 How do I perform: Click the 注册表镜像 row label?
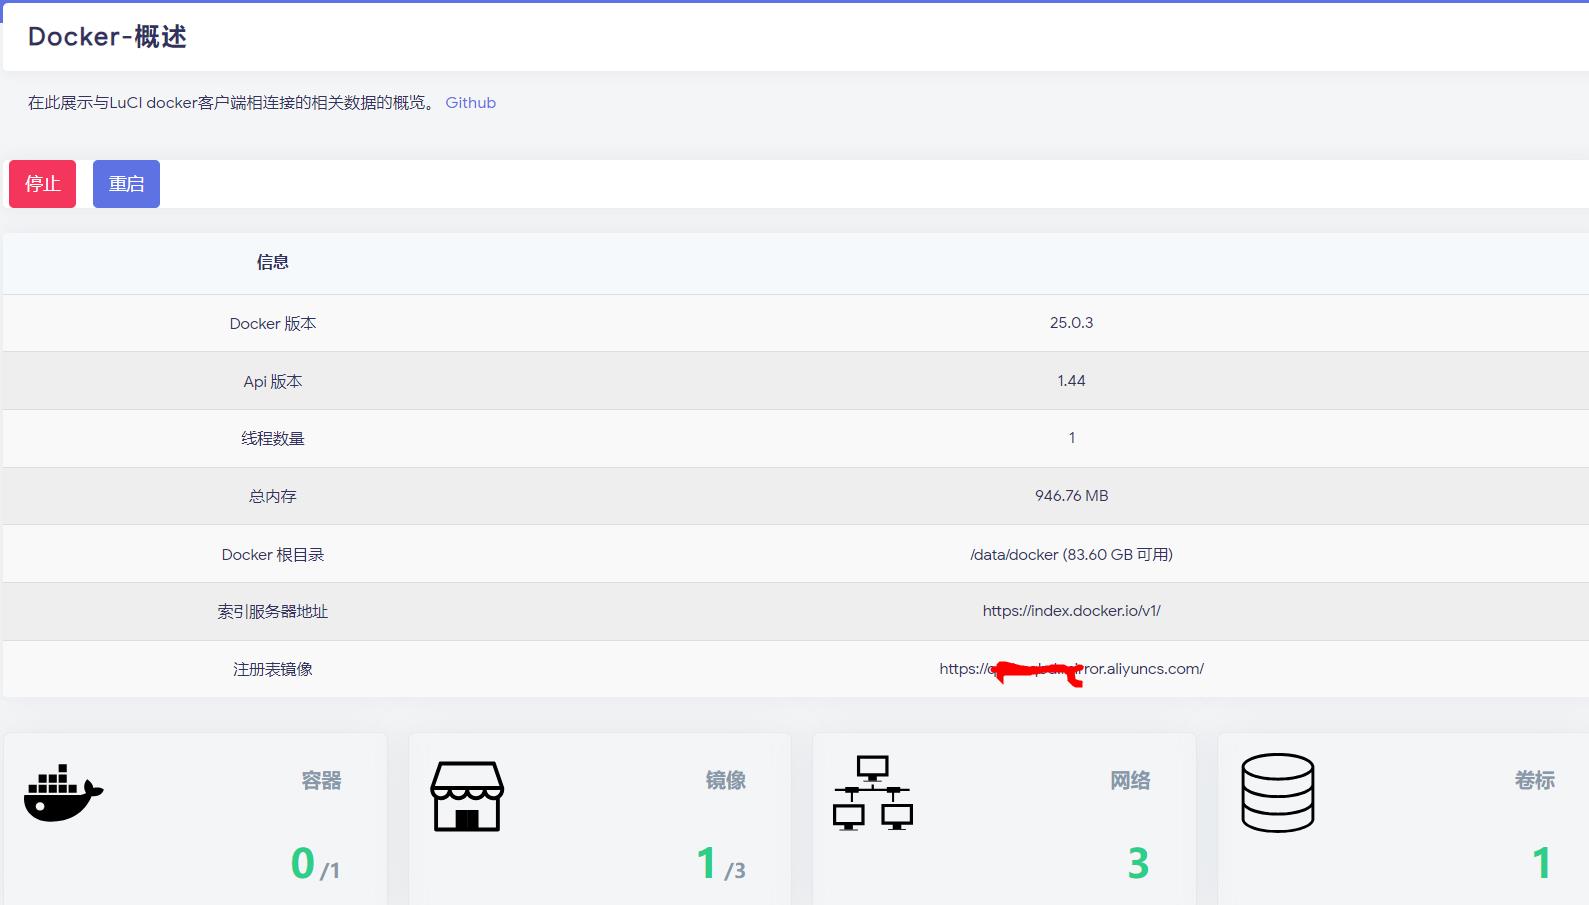(x=272, y=670)
